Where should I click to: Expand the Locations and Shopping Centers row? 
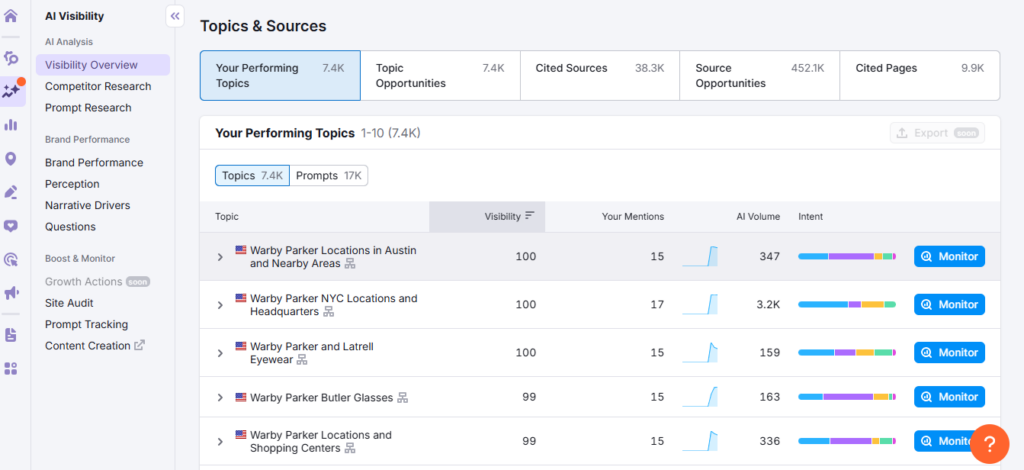click(x=220, y=442)
